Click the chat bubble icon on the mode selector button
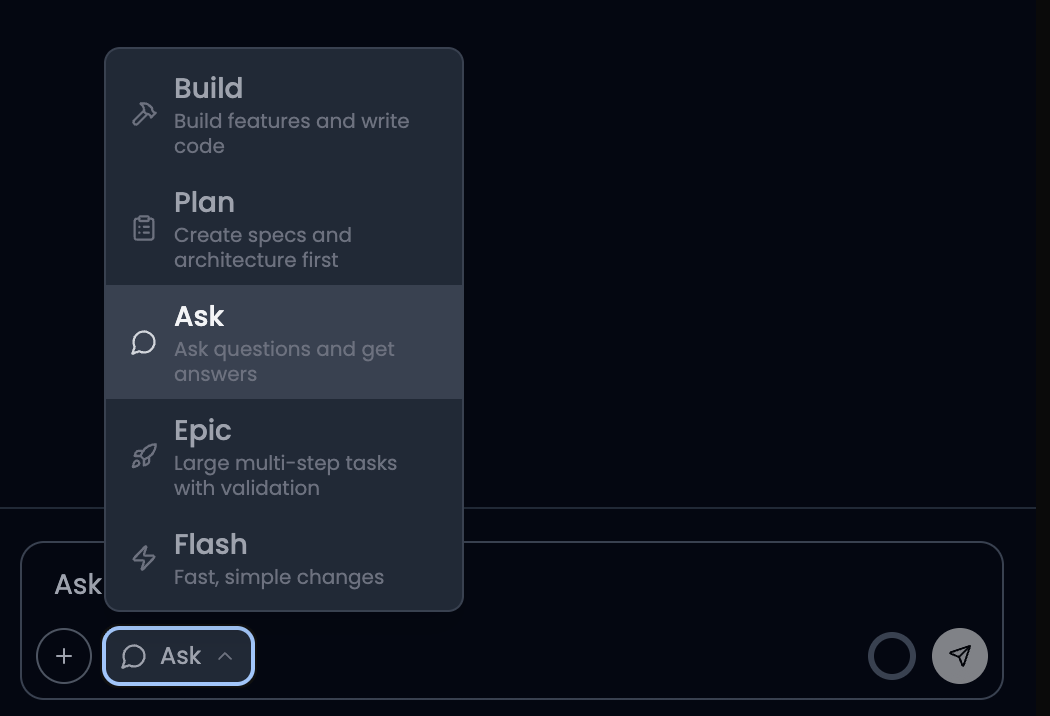 [134, 656]
